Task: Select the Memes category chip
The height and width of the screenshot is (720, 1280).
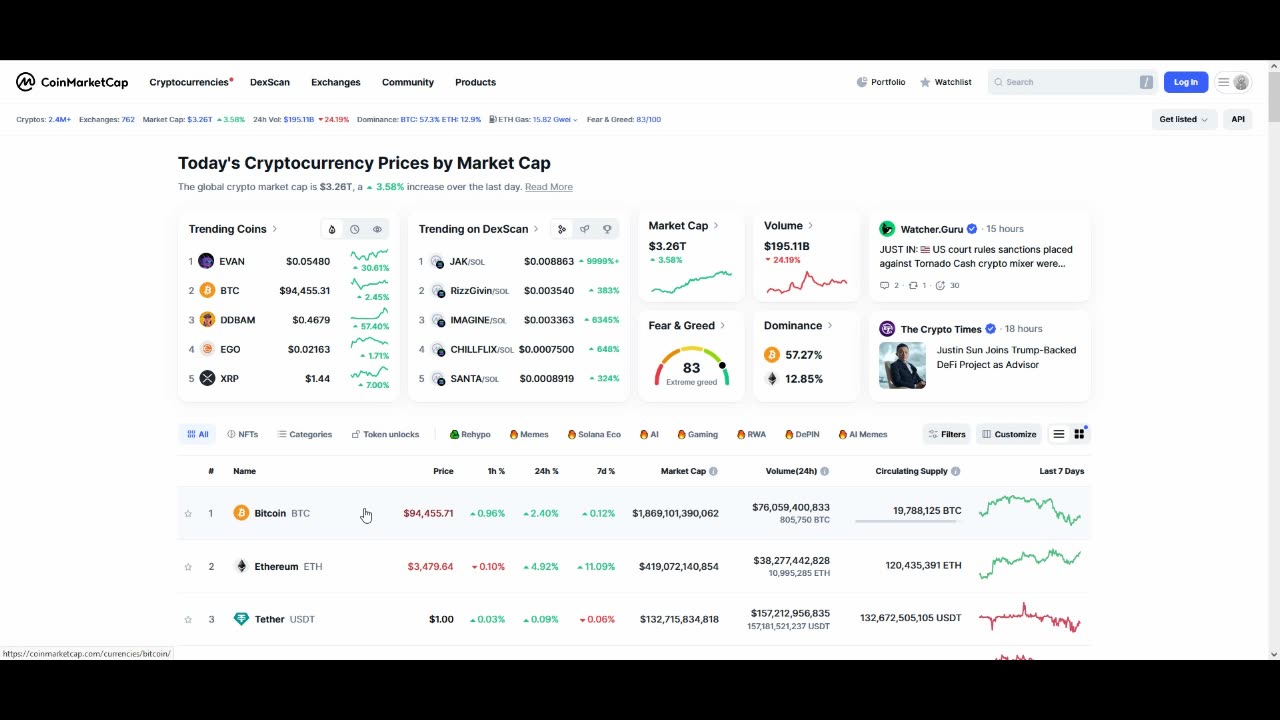Action: (529, 434)
